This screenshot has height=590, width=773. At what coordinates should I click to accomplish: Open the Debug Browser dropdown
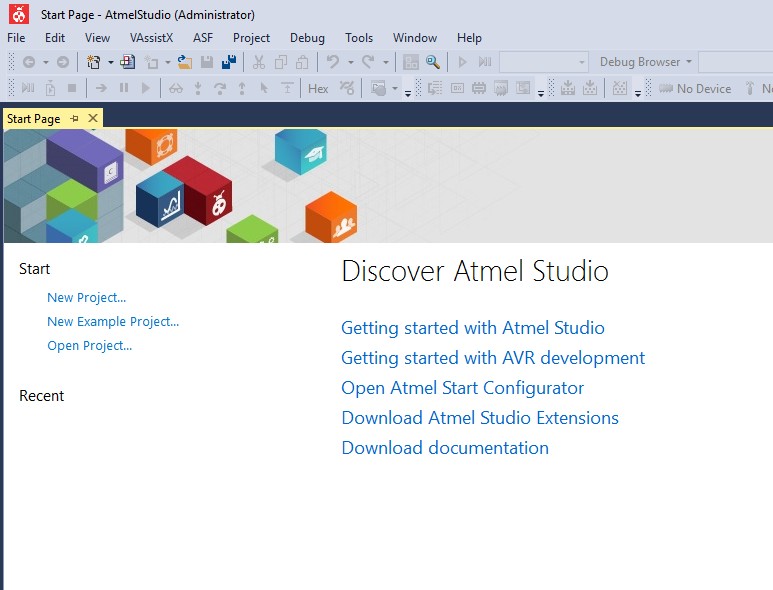[x=645, y=62]
